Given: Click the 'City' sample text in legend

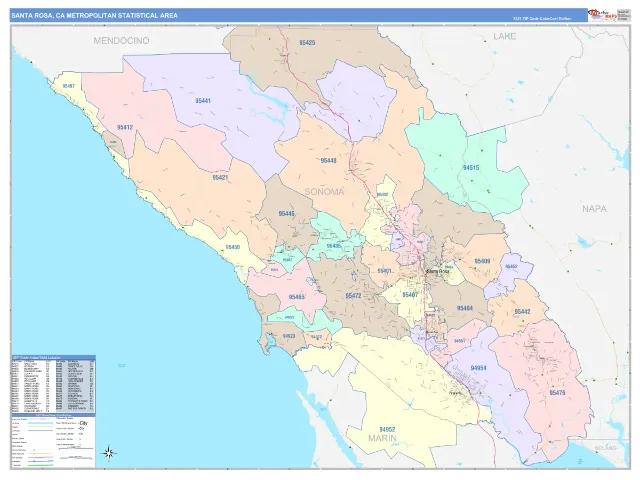Looking at the screenshot, I should (84, 423).
